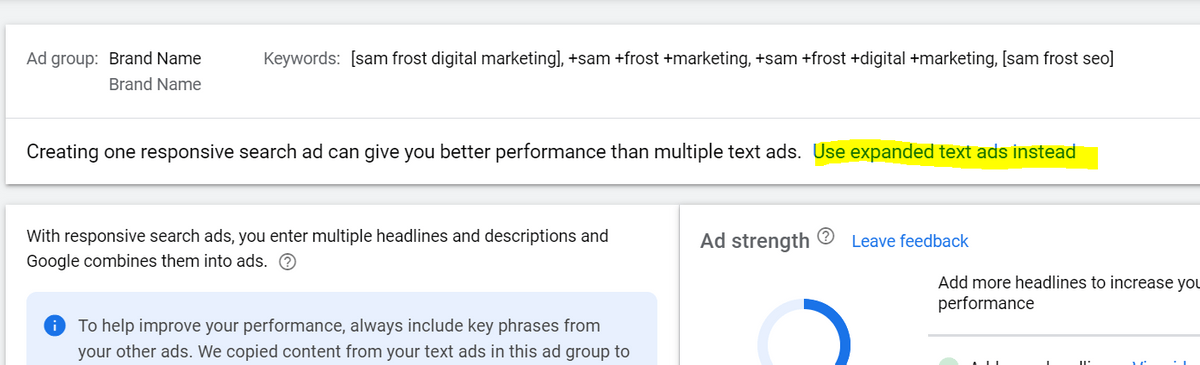
Task: Click keyword '+sam +frost +marketing'
Action: (658, 58)
